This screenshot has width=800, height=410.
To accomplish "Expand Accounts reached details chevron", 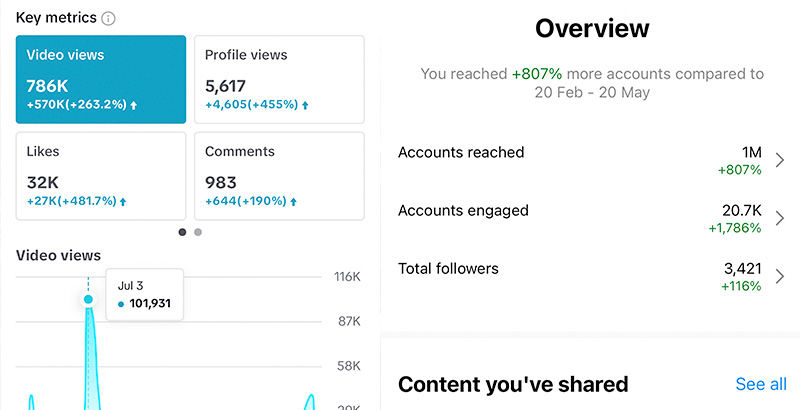I will (780, 160).
